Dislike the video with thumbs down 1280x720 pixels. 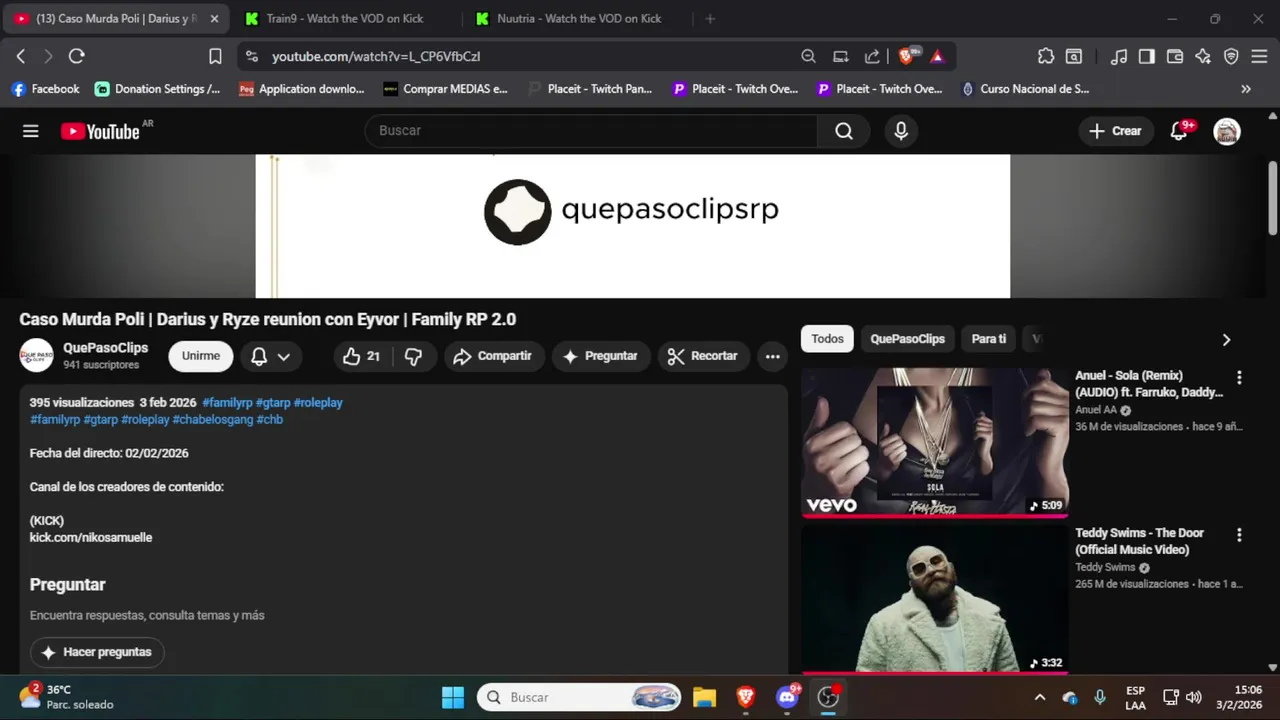[x=413, y=356]
